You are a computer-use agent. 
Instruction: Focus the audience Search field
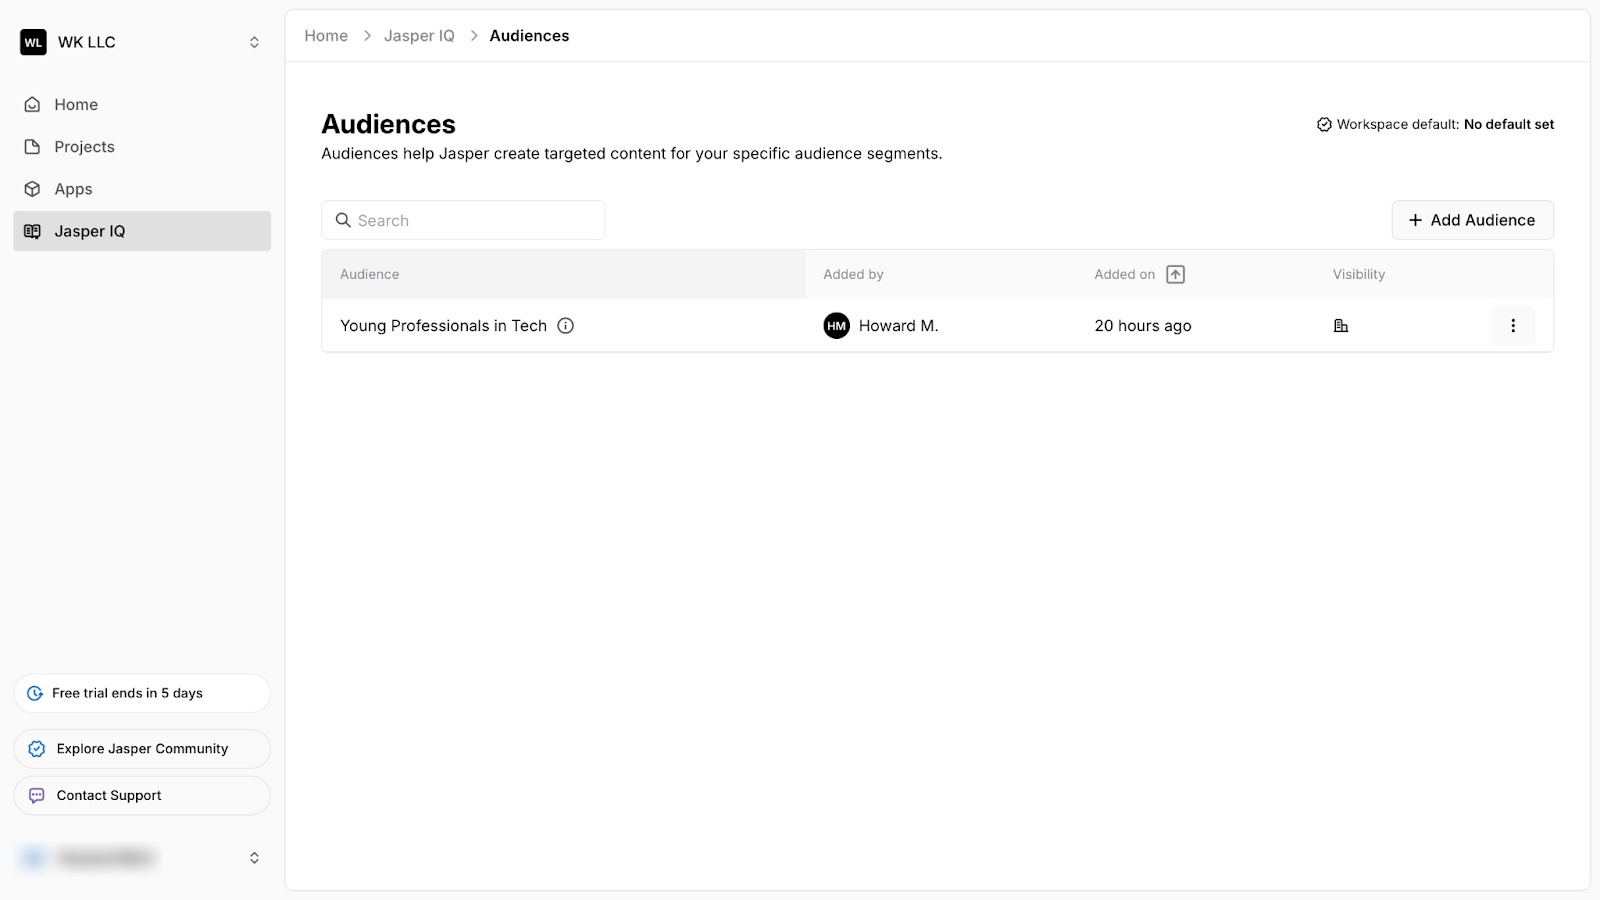click(463, 220)
